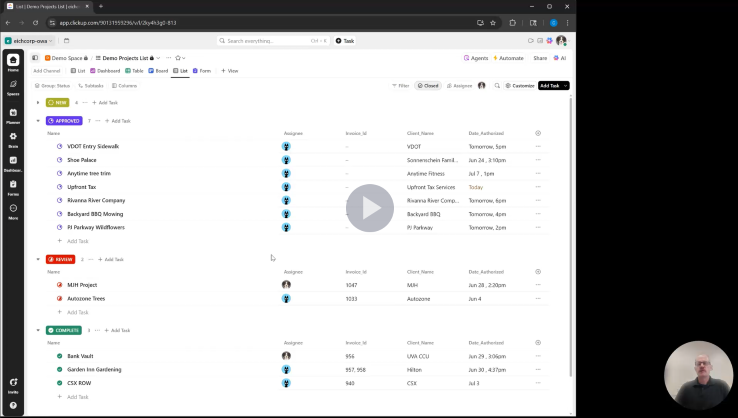The height and width of the screenshot is (418, 738).
Task: Mark Bank Vault task status circle
Action: click(60, 356)
